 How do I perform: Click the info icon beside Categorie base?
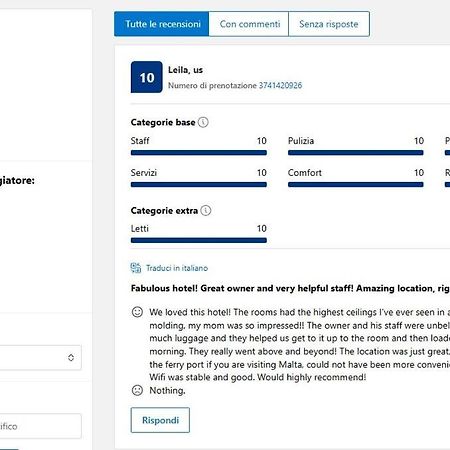pos(203,122)
